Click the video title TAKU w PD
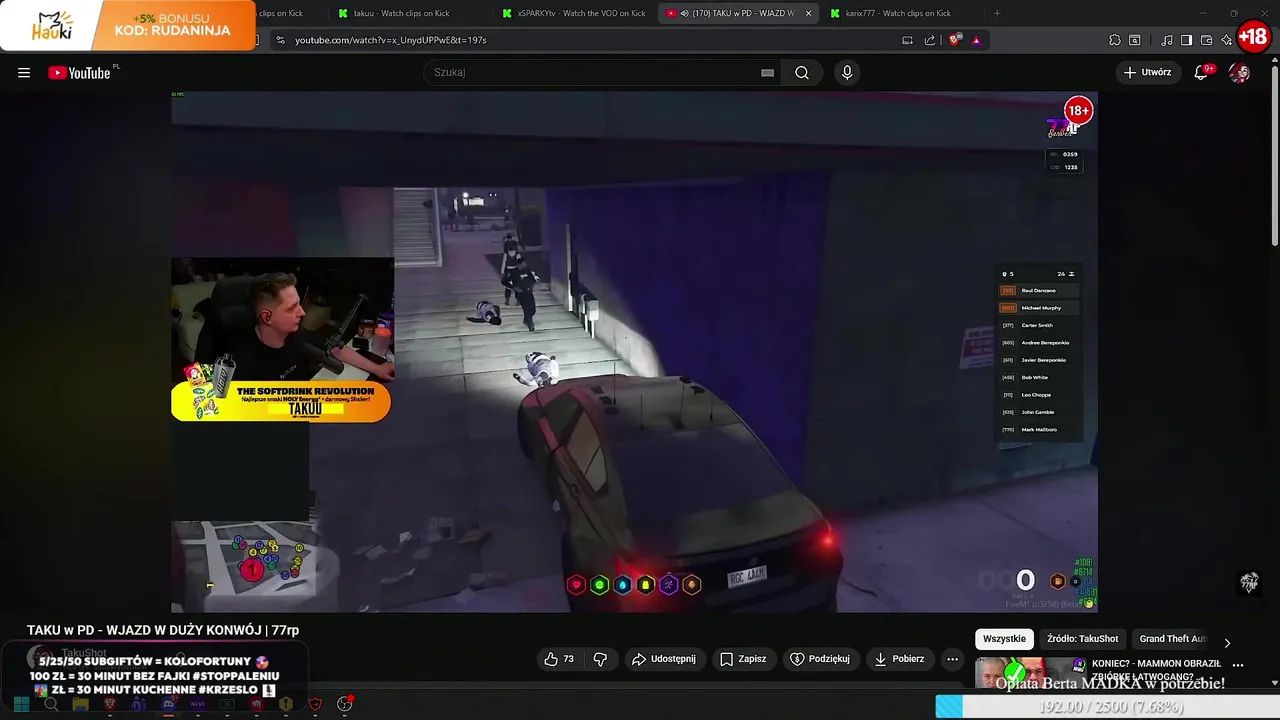 [163, 630]
